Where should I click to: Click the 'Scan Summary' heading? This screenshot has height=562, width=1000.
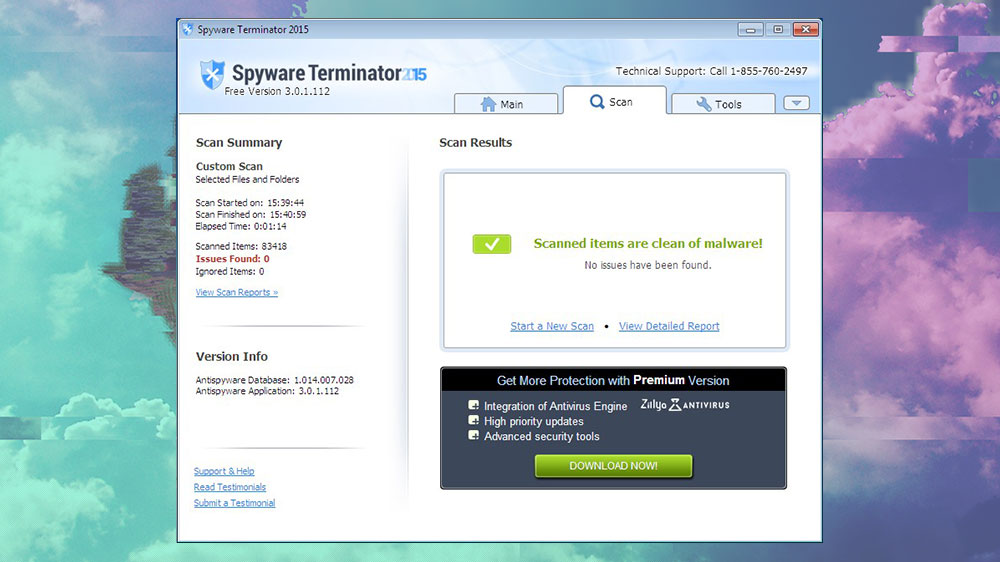(x=239, y=142)
